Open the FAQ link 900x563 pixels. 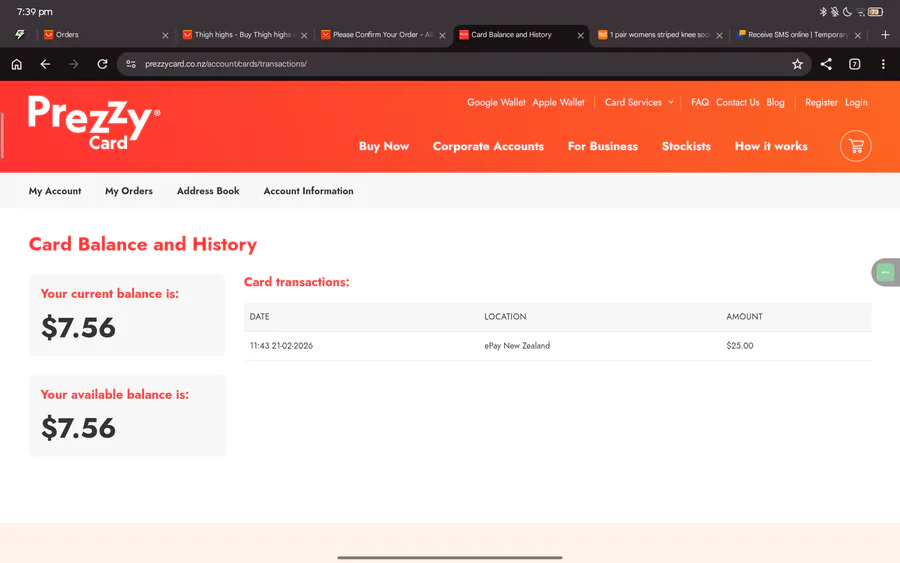700,102
